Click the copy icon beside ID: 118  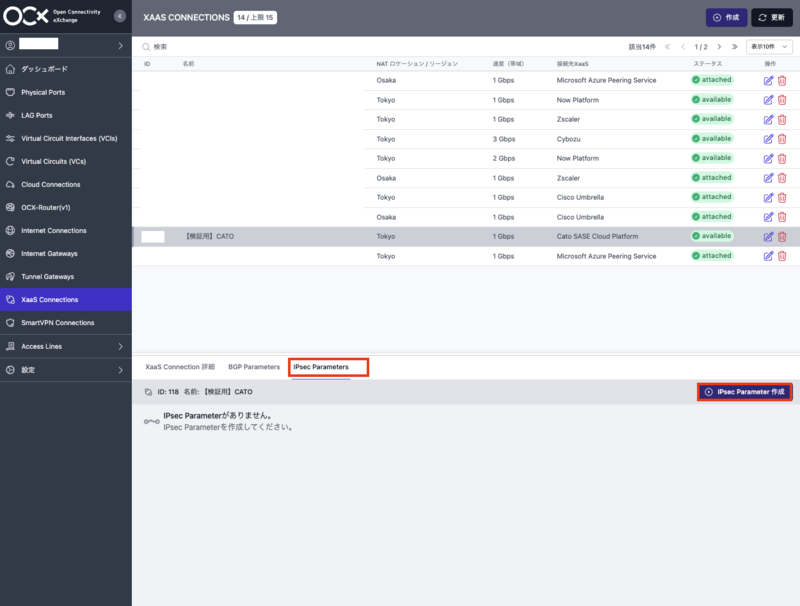coord(148,392)
